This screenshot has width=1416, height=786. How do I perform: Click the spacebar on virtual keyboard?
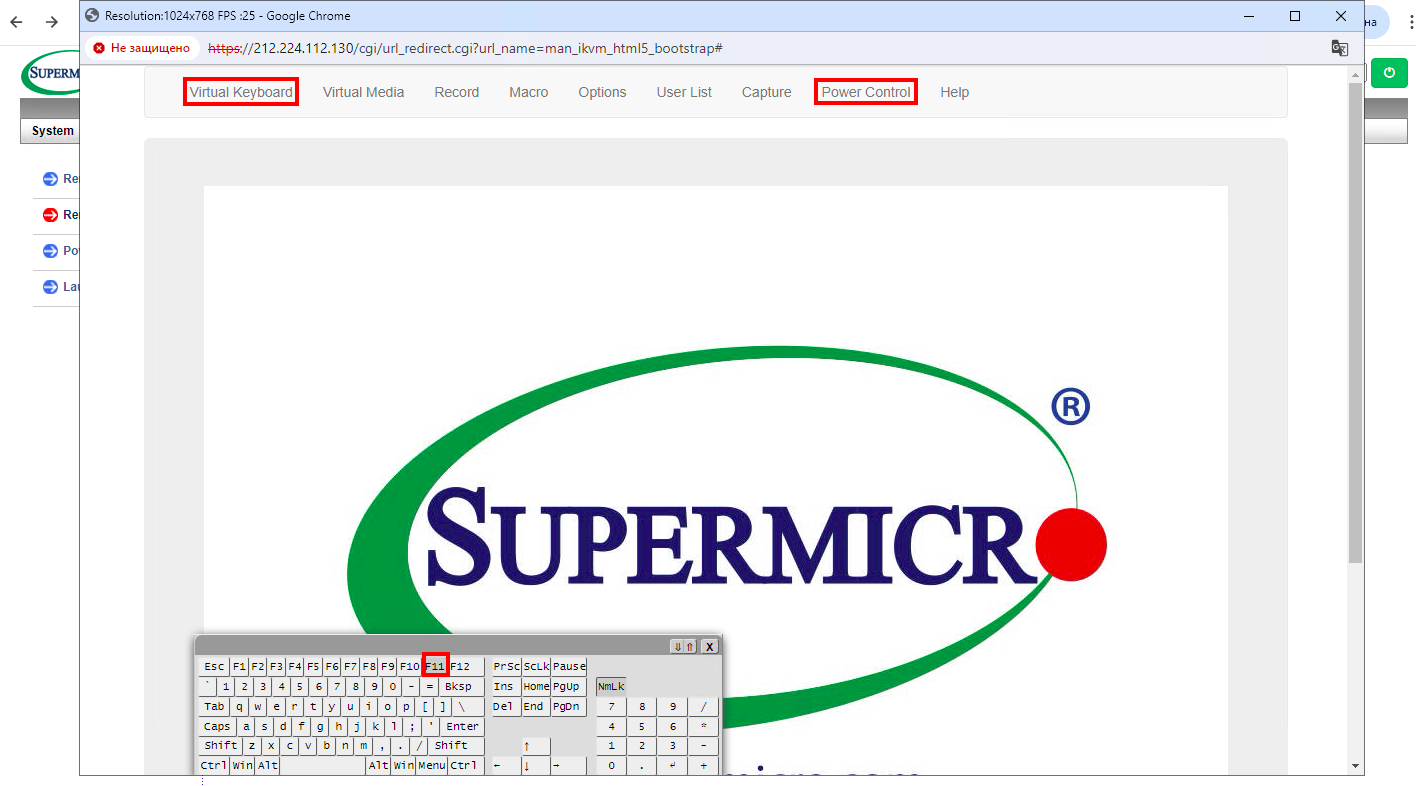point(323,766)
